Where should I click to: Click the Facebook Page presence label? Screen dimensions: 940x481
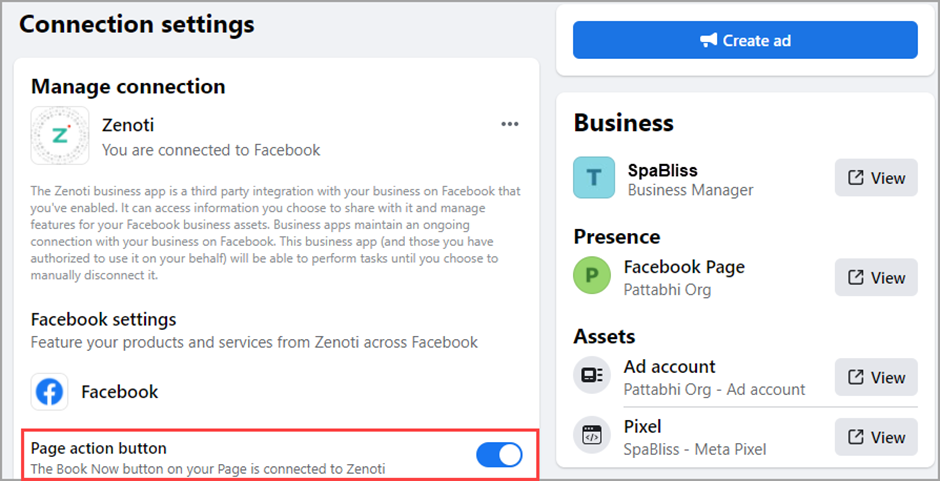click(684, 267)
